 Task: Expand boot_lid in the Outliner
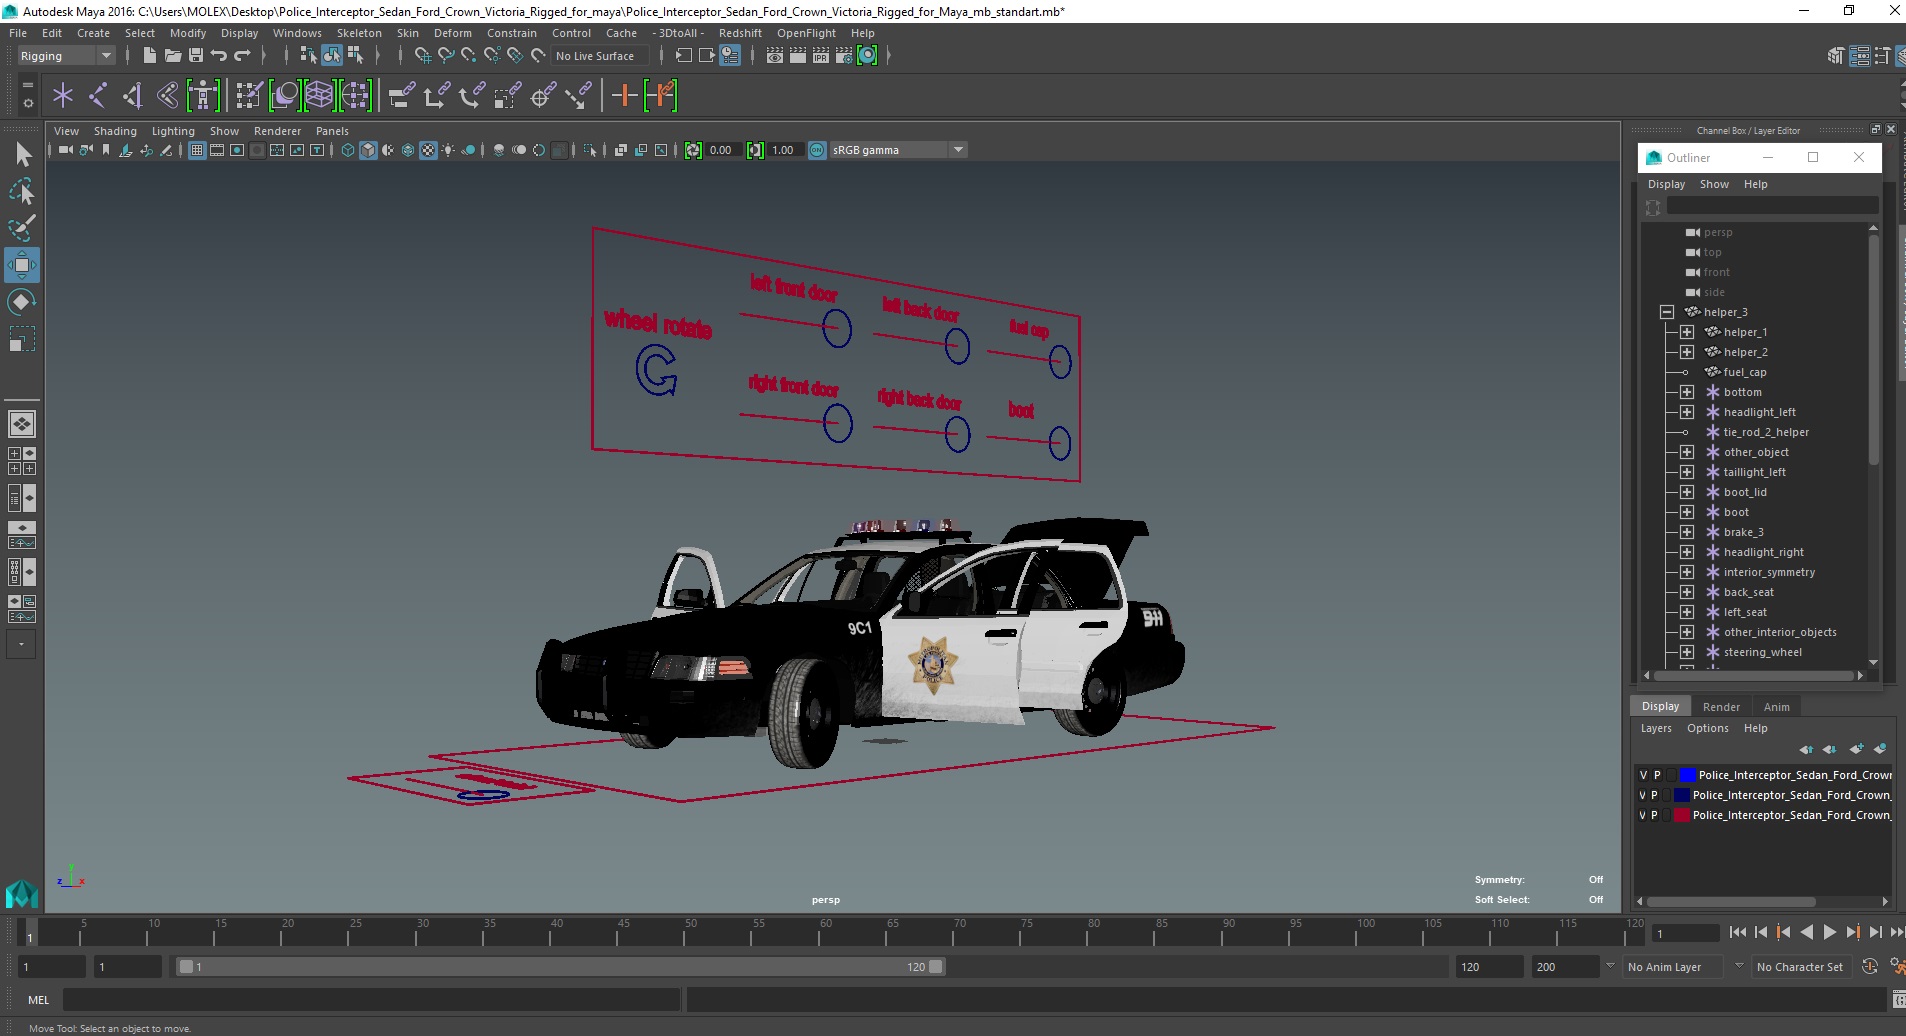point(1687,492)
